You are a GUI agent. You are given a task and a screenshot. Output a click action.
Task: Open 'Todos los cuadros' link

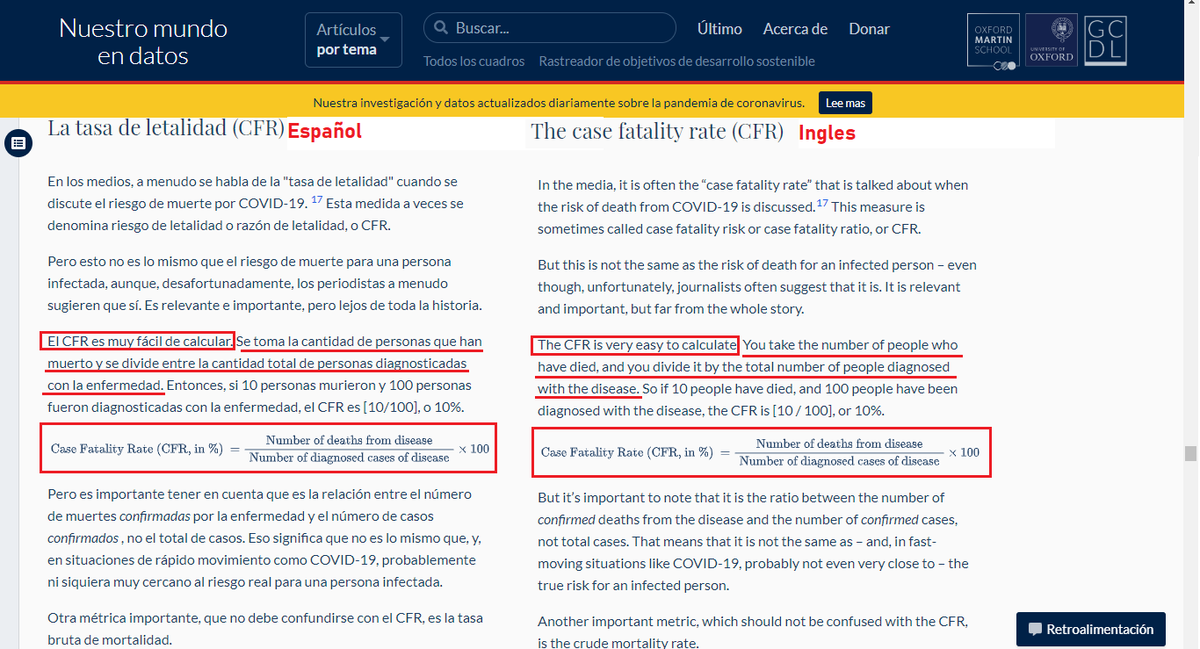(474, 61)
